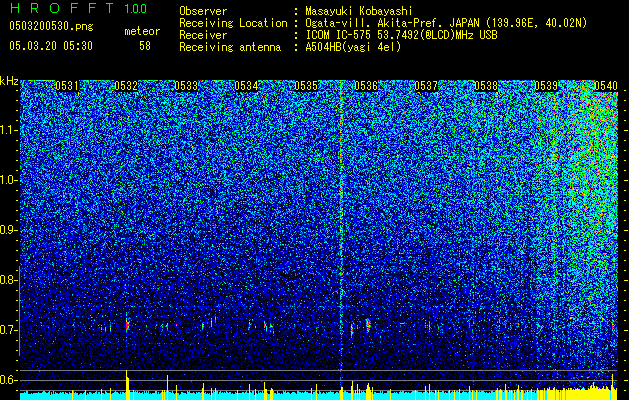The height and width of the screenshot is (400, 629).
Task: Click the HROFFT title text
Action: point(62,8)
